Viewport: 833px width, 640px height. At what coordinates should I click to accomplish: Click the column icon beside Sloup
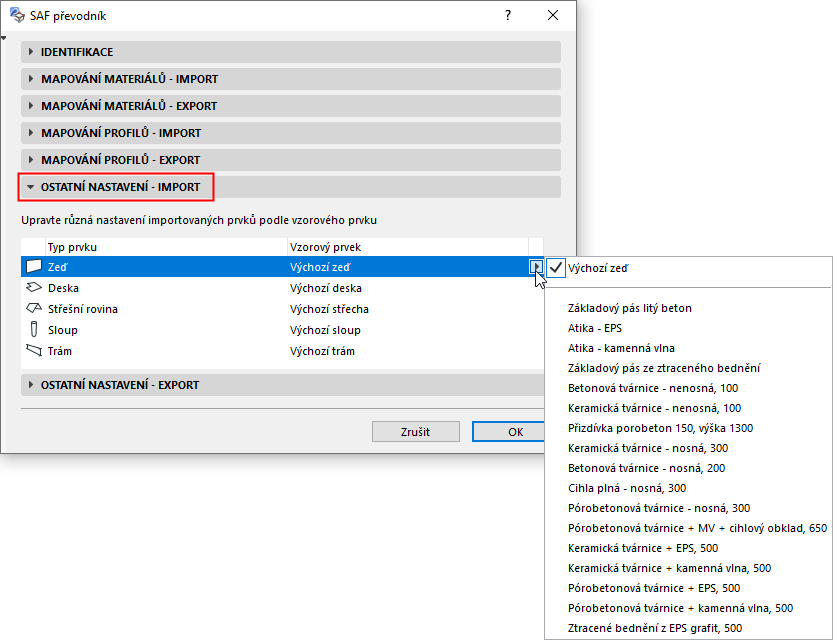[x=34, y=329]
